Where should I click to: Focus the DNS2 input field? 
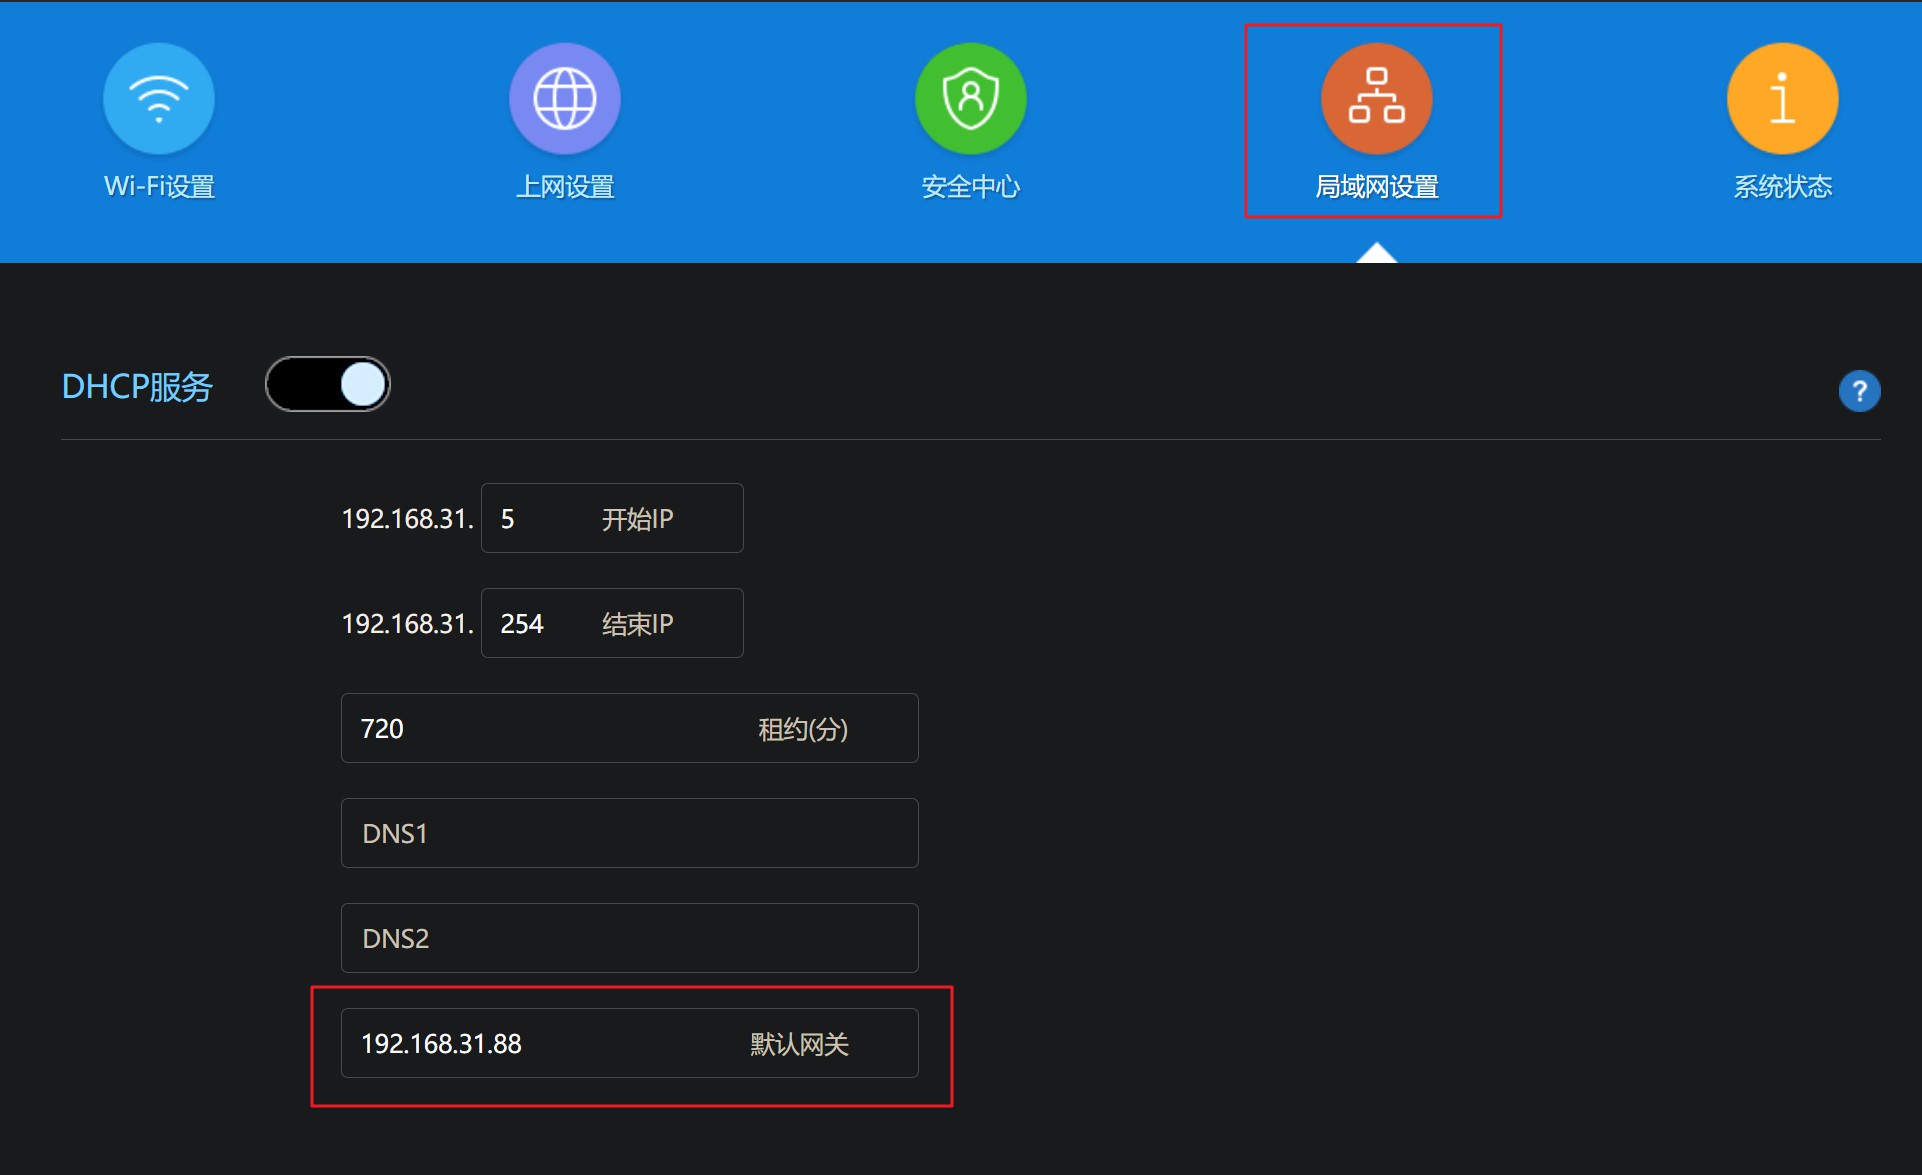(x=630, y=938)
